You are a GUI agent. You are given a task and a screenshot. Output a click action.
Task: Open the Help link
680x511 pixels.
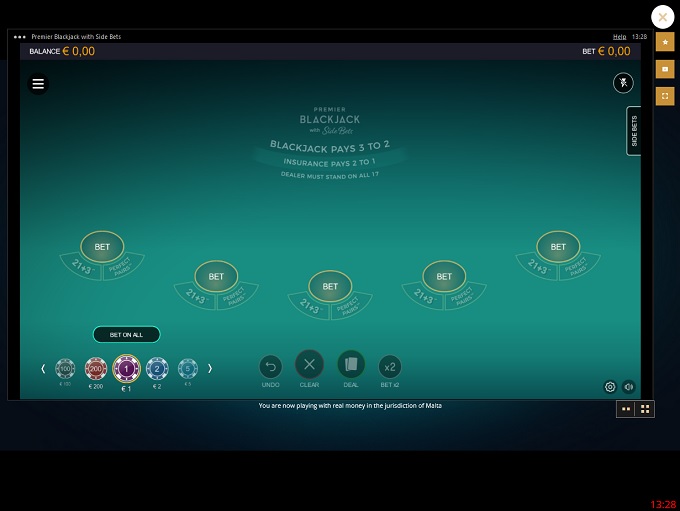click(x=619, y=36)
